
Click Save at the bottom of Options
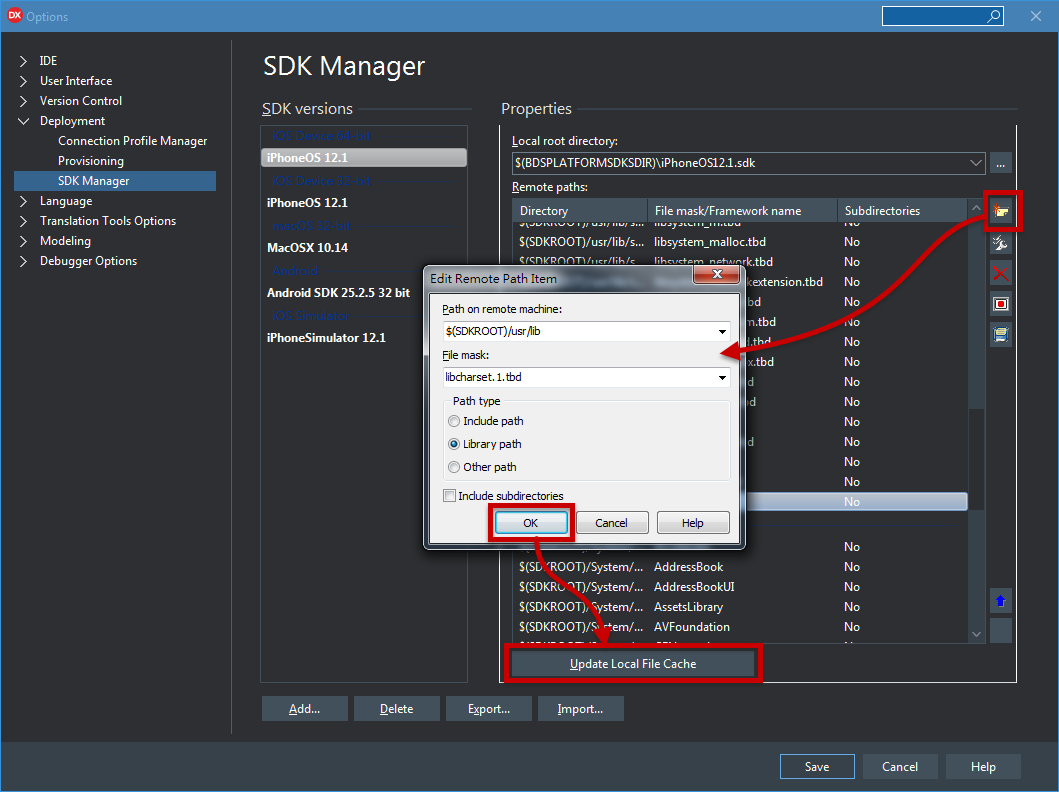817,767
